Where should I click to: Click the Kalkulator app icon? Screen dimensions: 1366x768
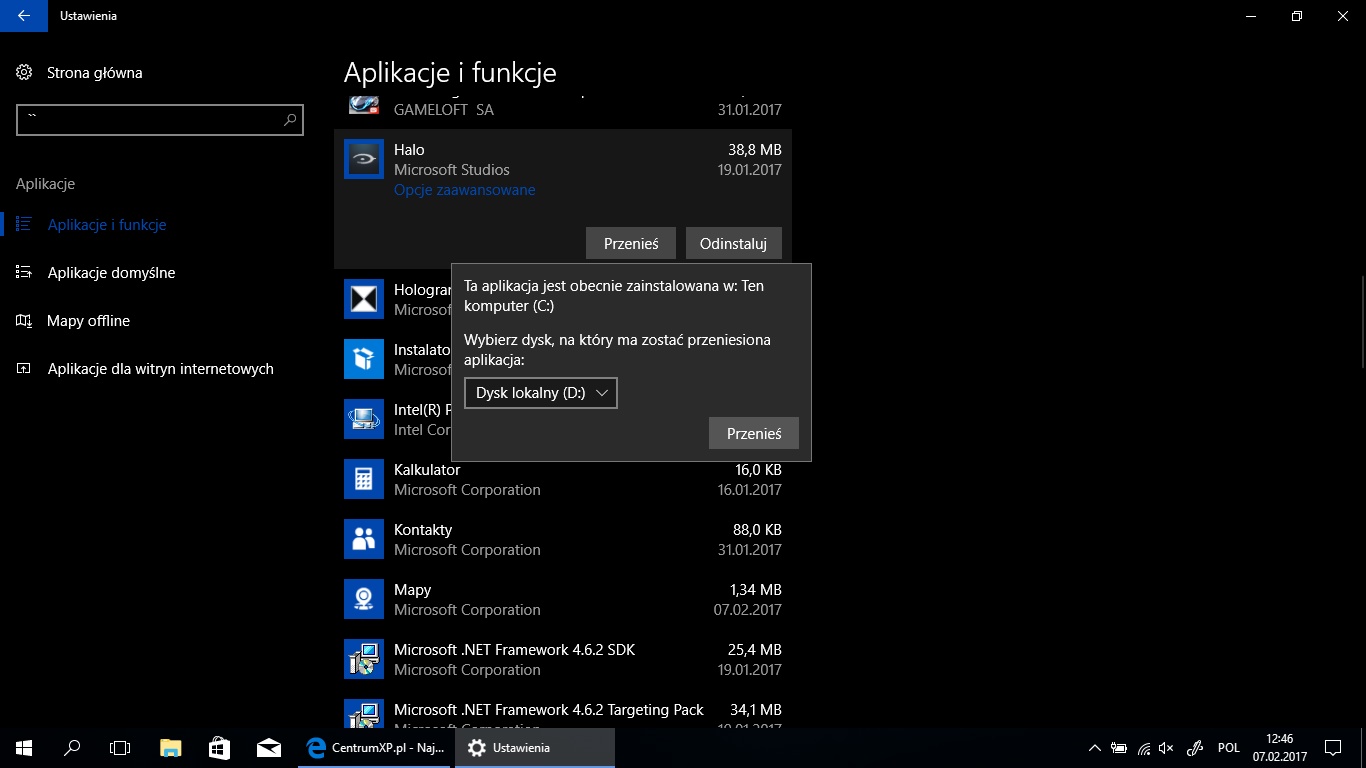364,479
